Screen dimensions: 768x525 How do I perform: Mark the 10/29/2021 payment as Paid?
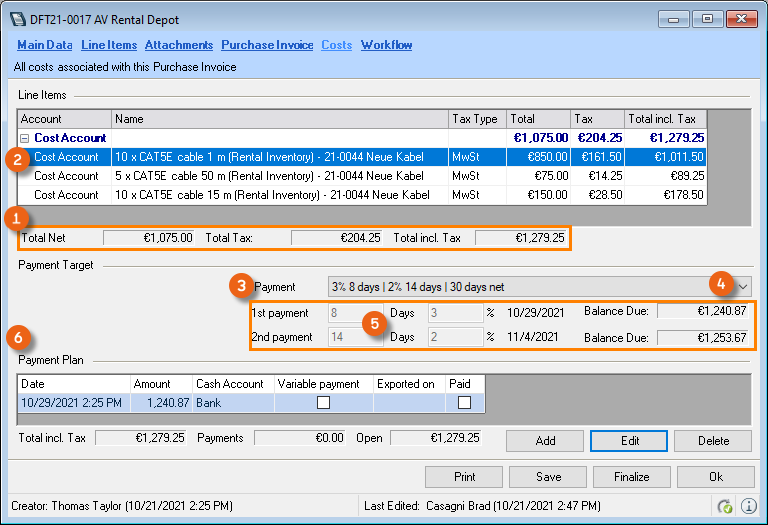pos(464,402)
